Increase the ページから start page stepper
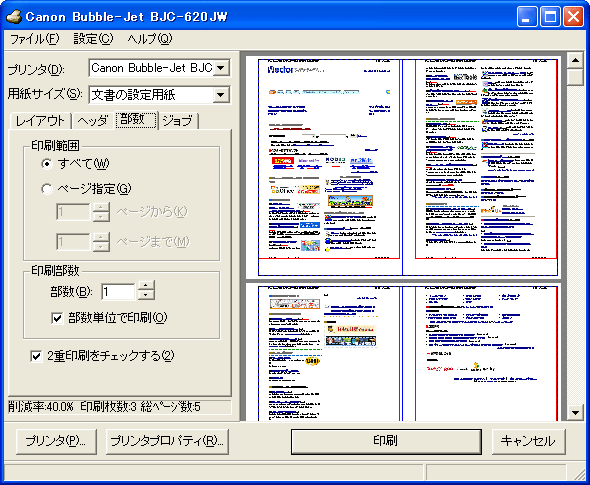 tap(101, 207)
